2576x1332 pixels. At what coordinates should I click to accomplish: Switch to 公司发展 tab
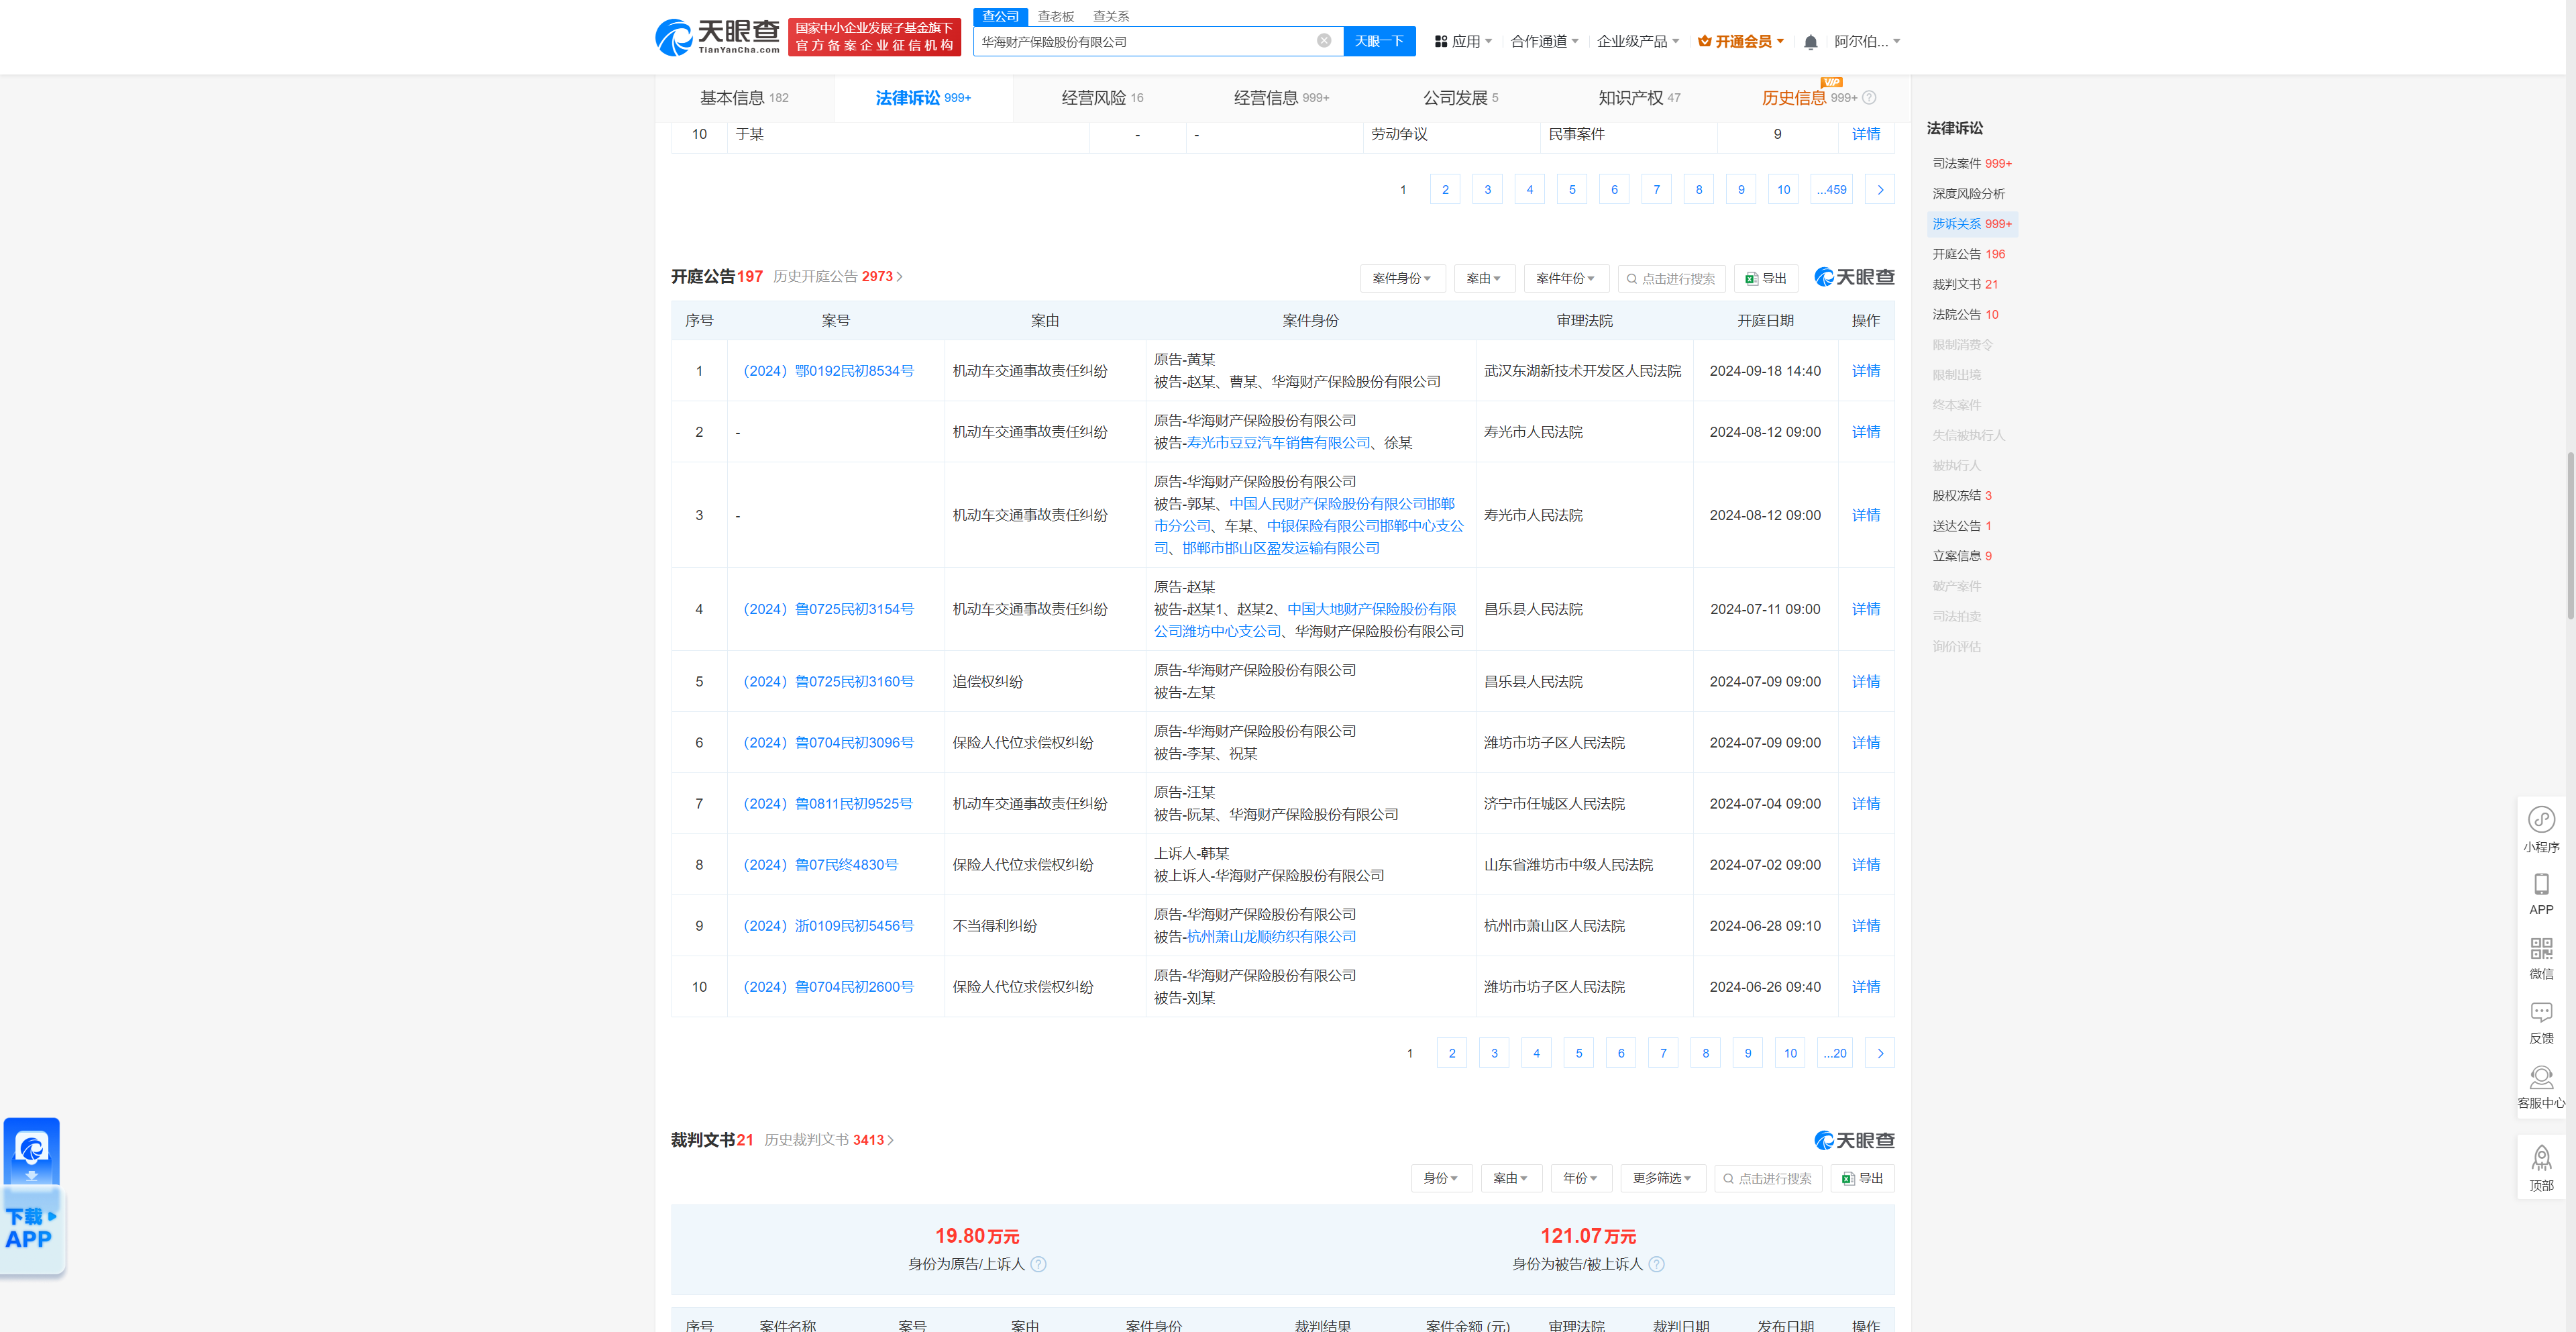(1460, 98)
